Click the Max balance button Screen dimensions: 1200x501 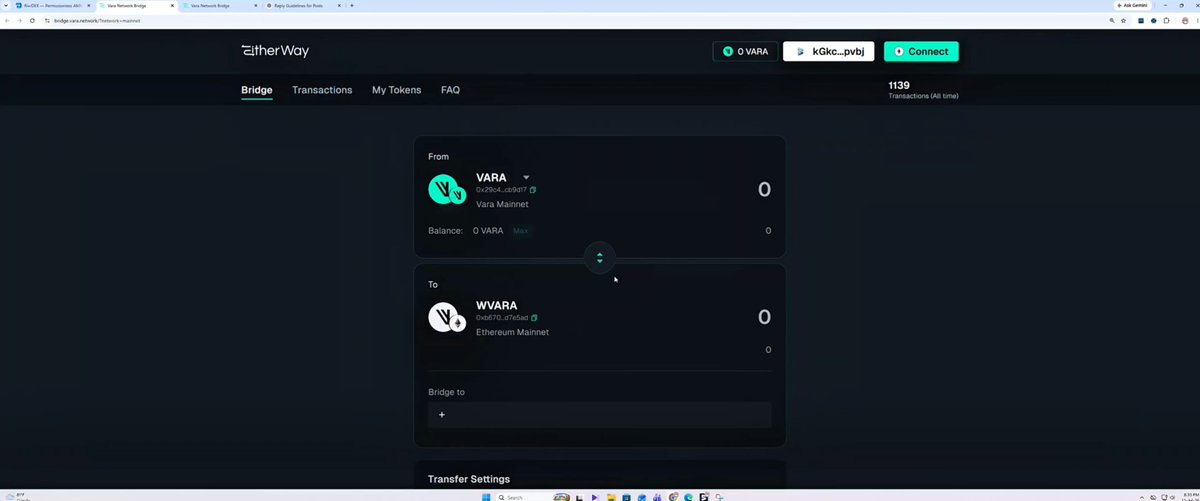[520, 231]
